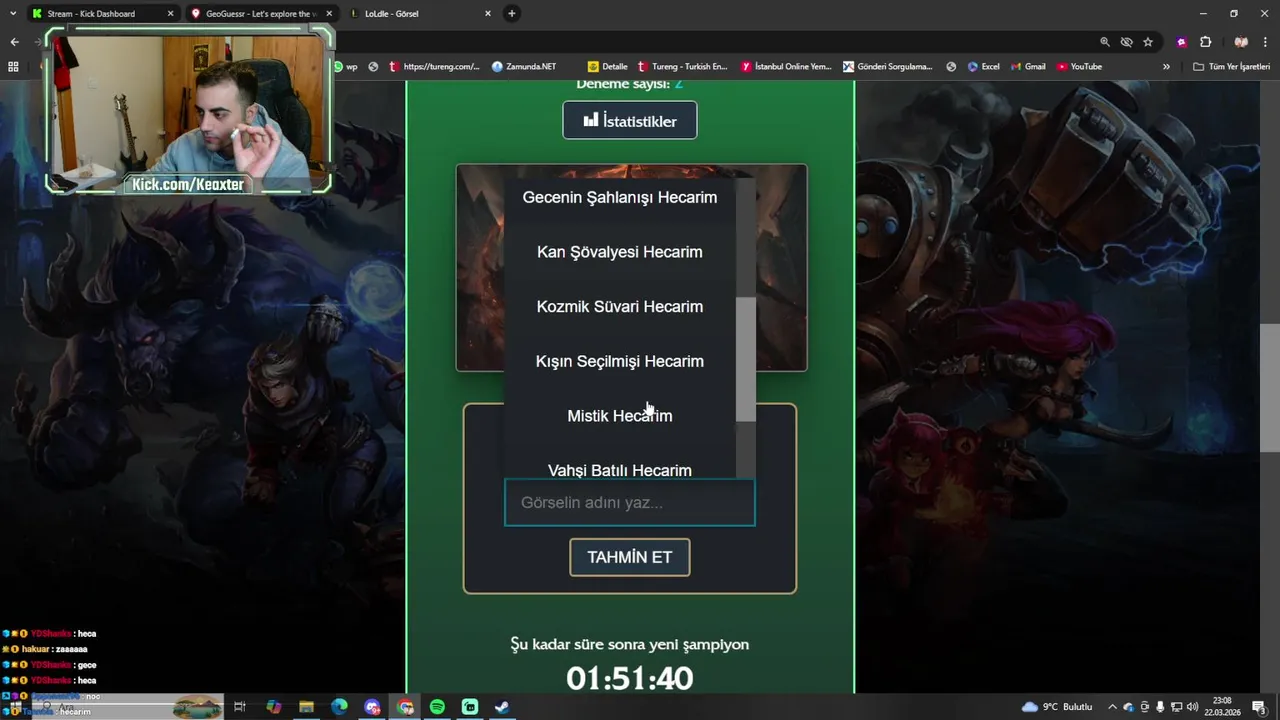Screen dimensions: 1280x720
Task: Open the network tray icon
Action: (1176, 707)
